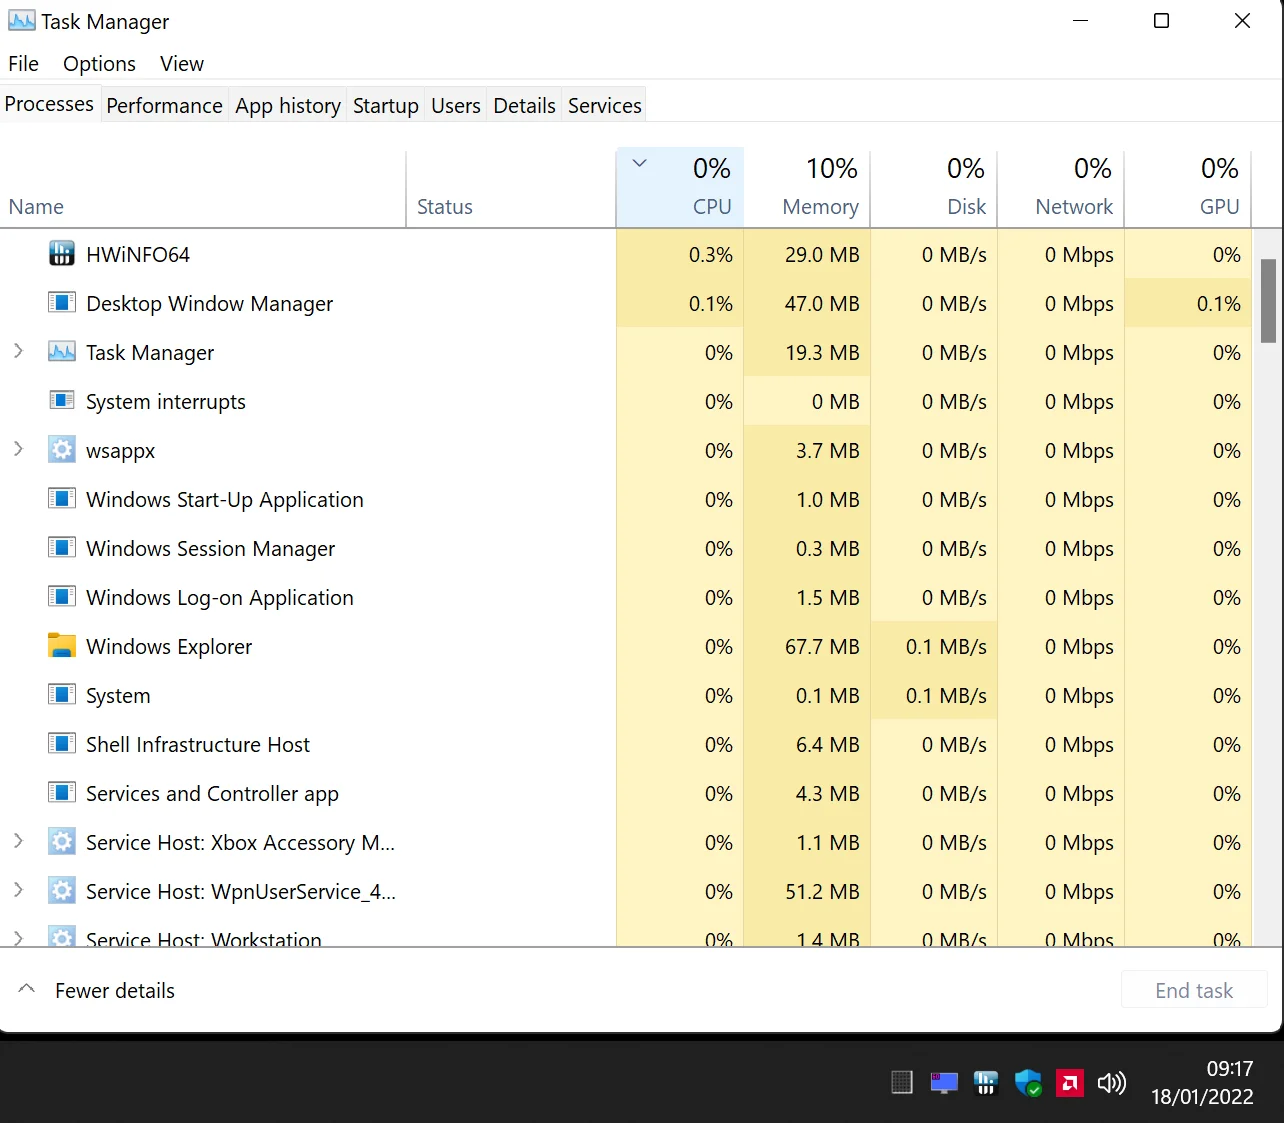The width and height of the screenshot is (1284, 1123).
Task: Click the volume speaker icon in taskbar
Action: tap(1112, 1083)
